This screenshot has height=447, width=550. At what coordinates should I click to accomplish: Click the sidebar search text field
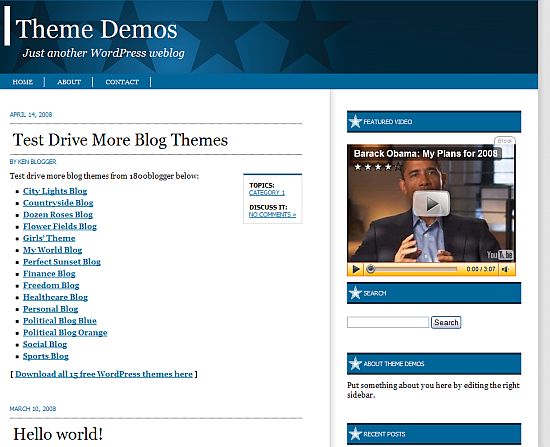(x=388, y=322)
